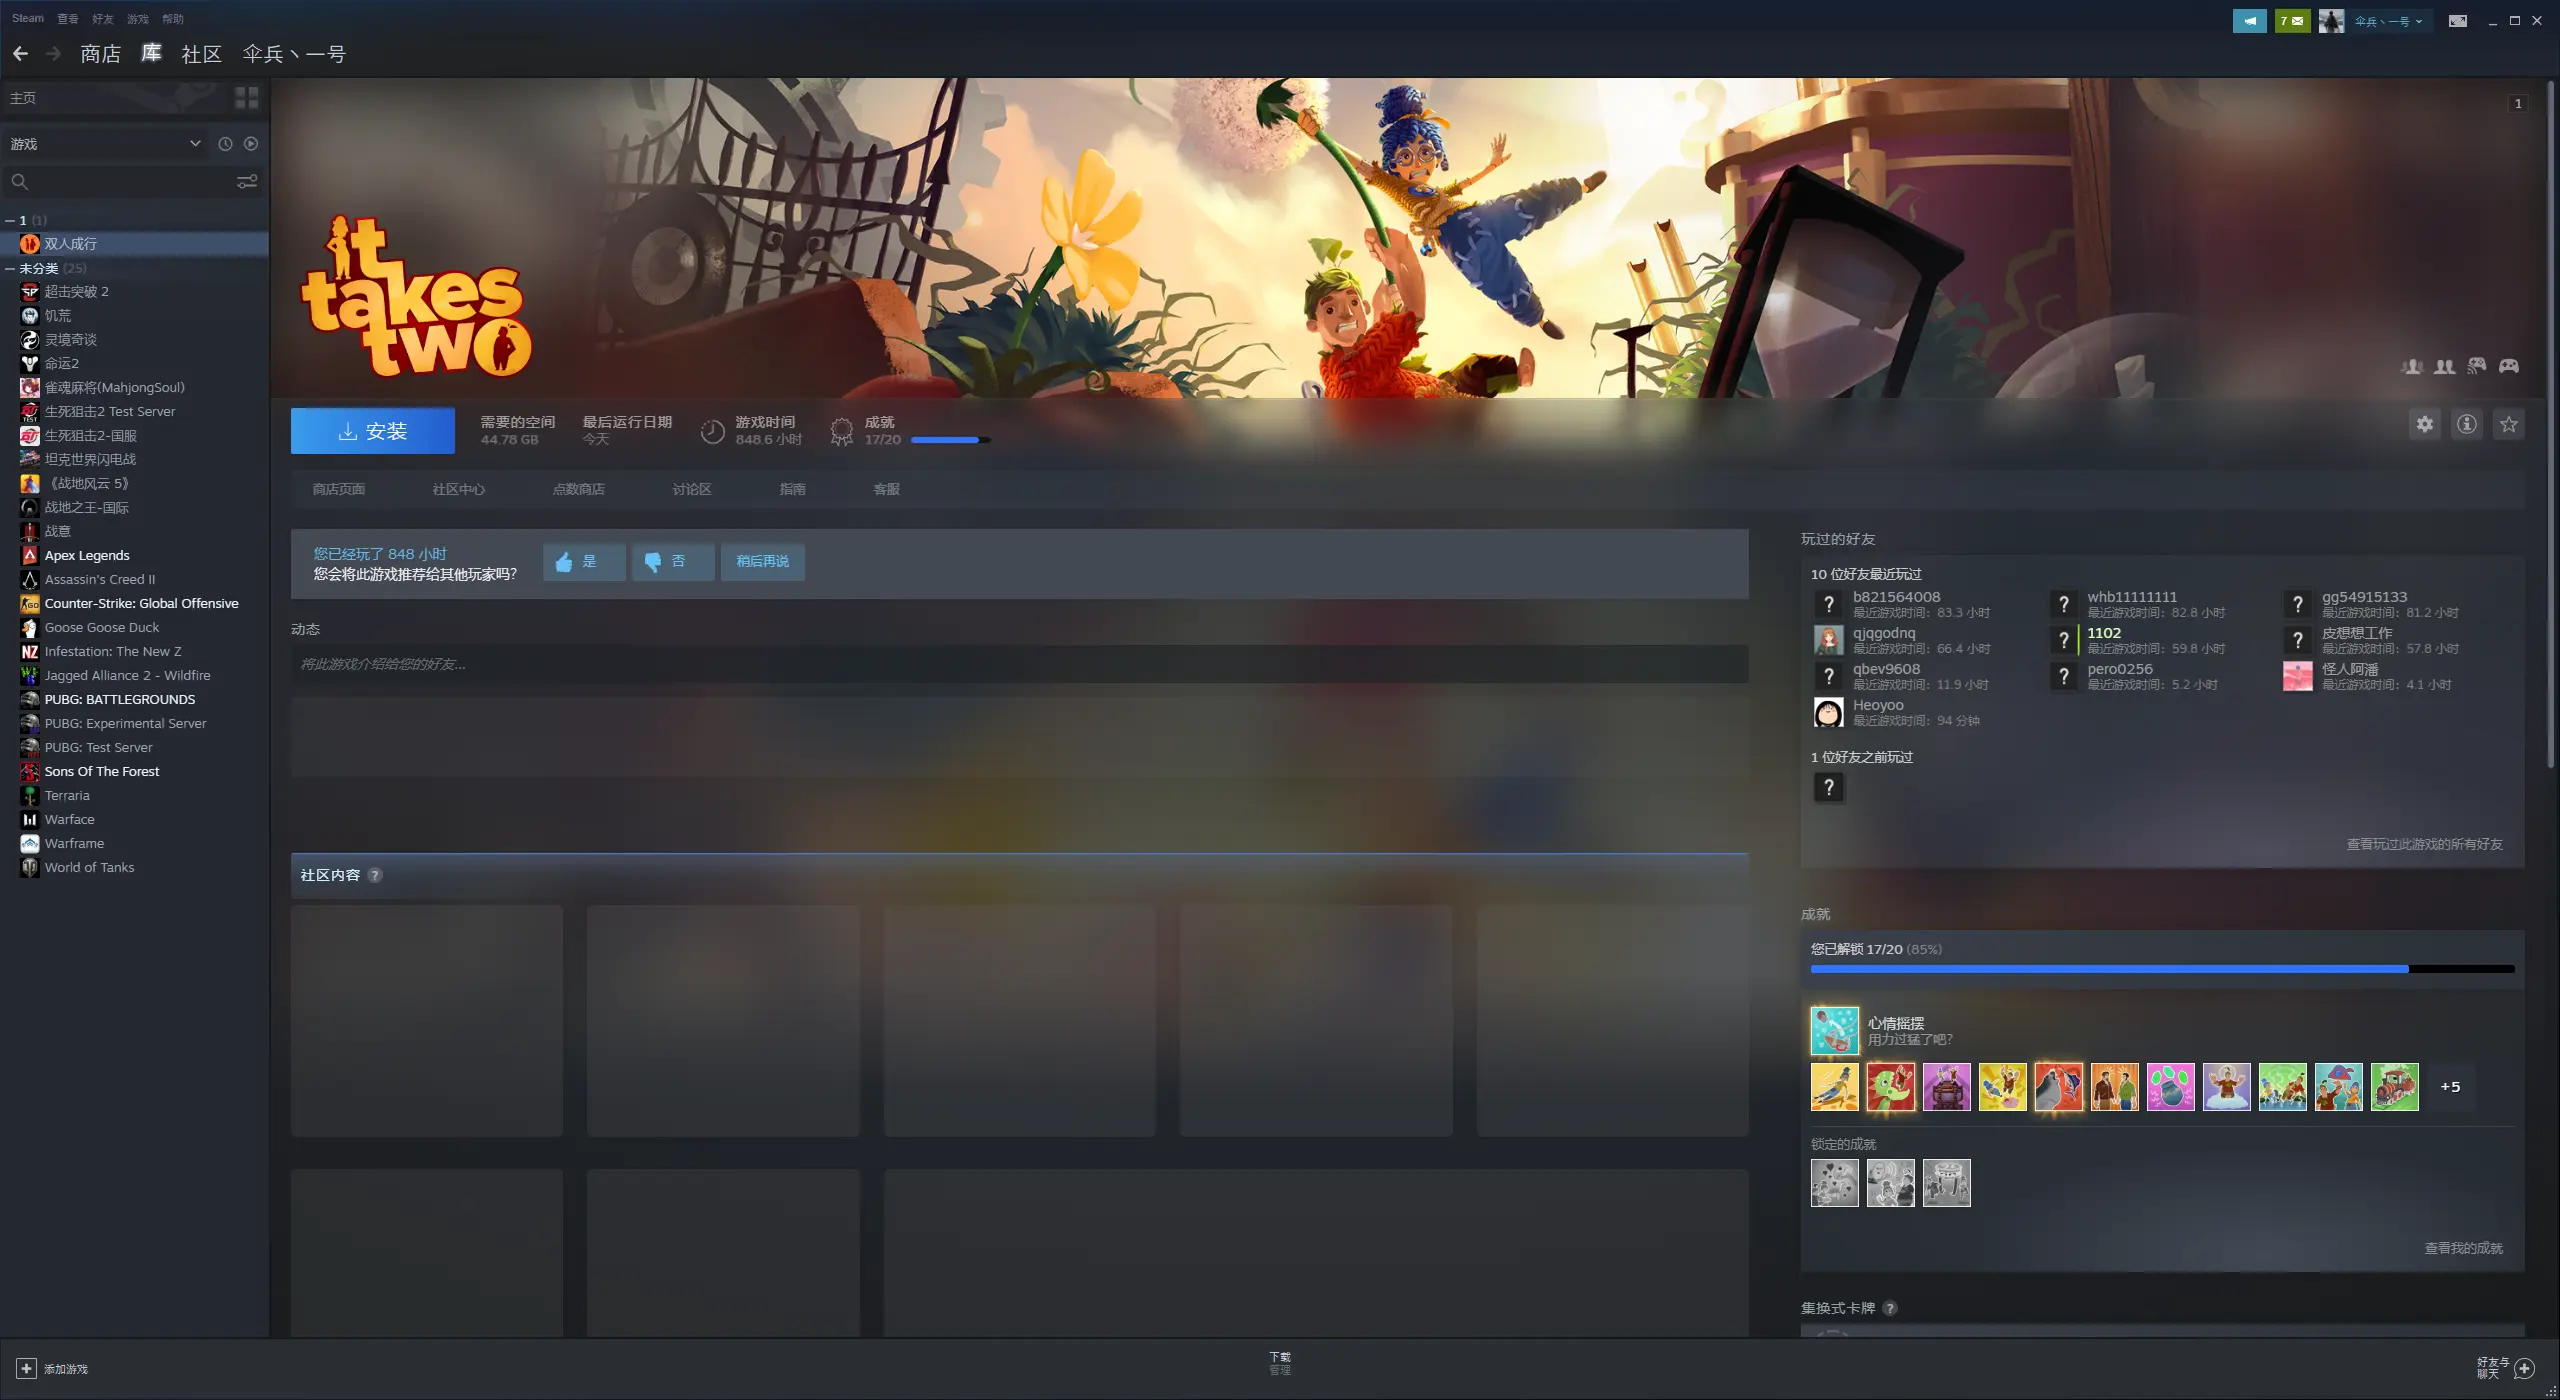Click the 17/20 unlocked progress bar
Viewport: 2560px width, 1400px height.
2162,969
